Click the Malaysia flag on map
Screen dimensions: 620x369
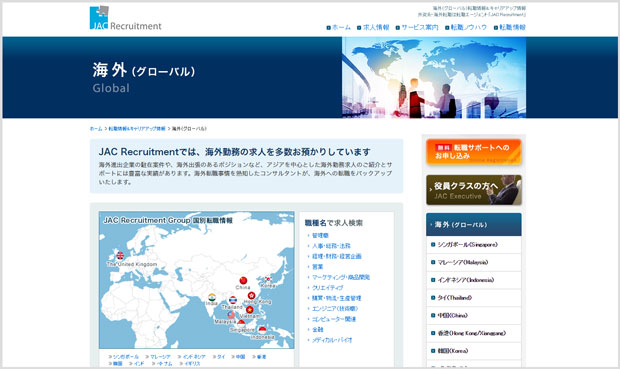tap(231, 315)
